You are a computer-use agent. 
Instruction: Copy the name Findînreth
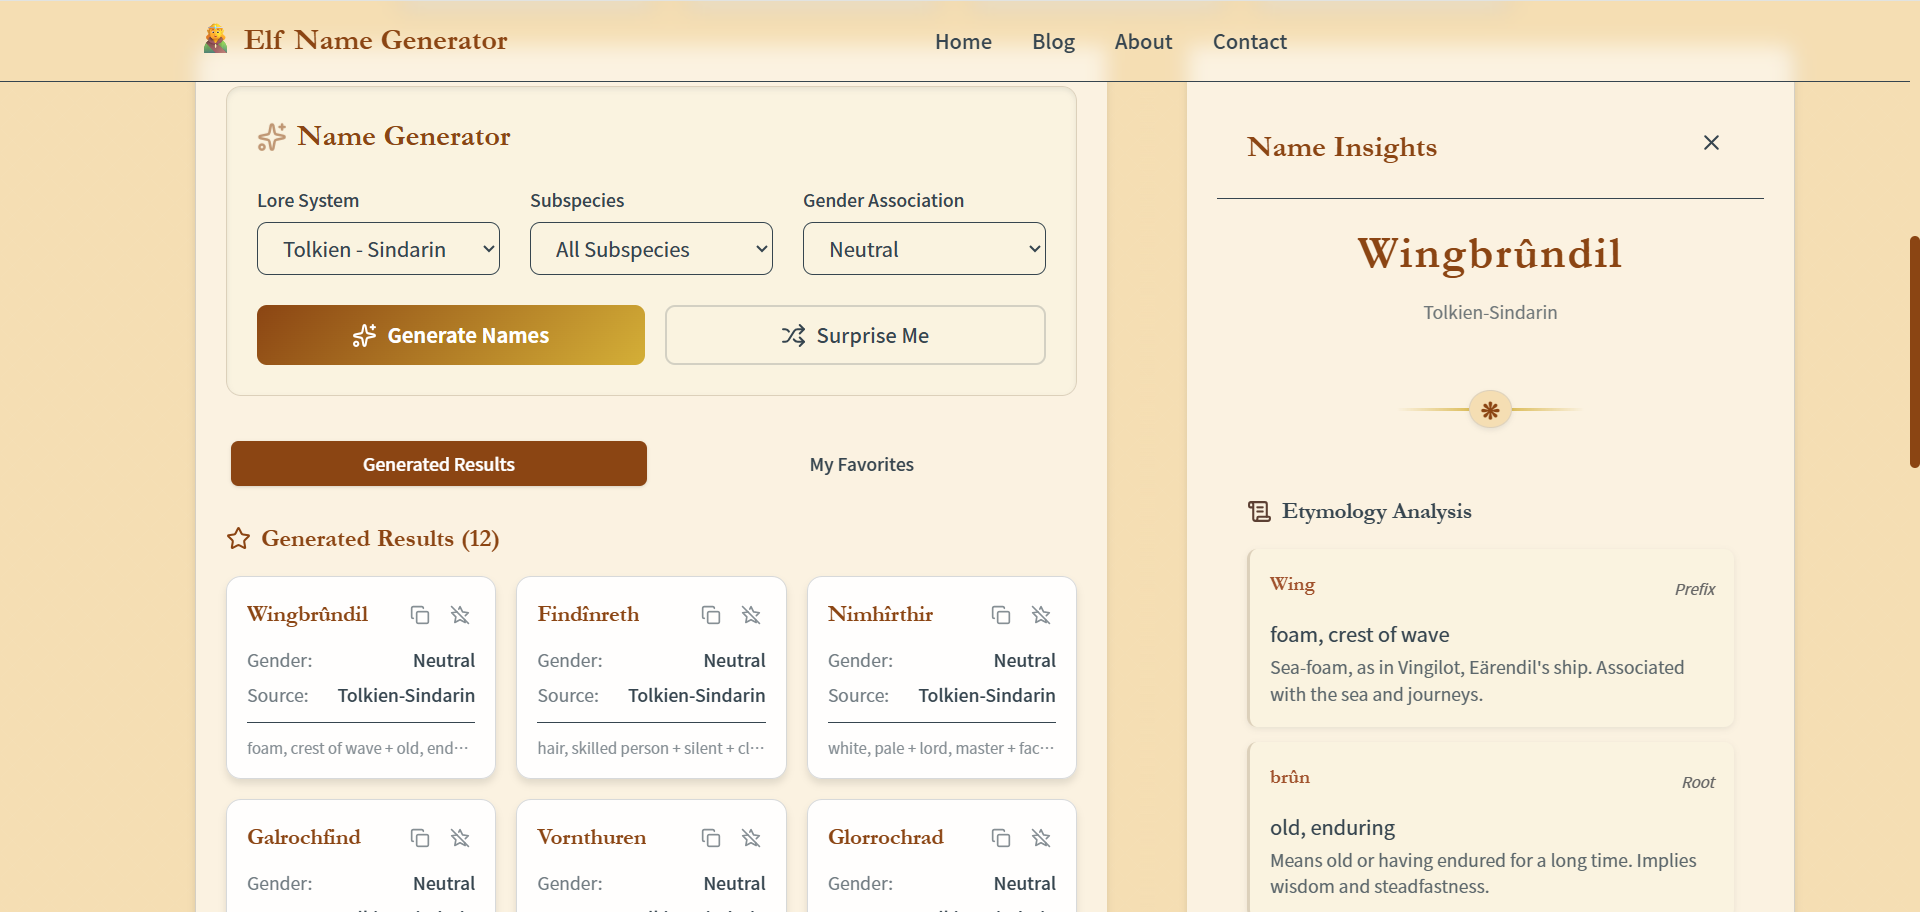(x=711, y=615)
